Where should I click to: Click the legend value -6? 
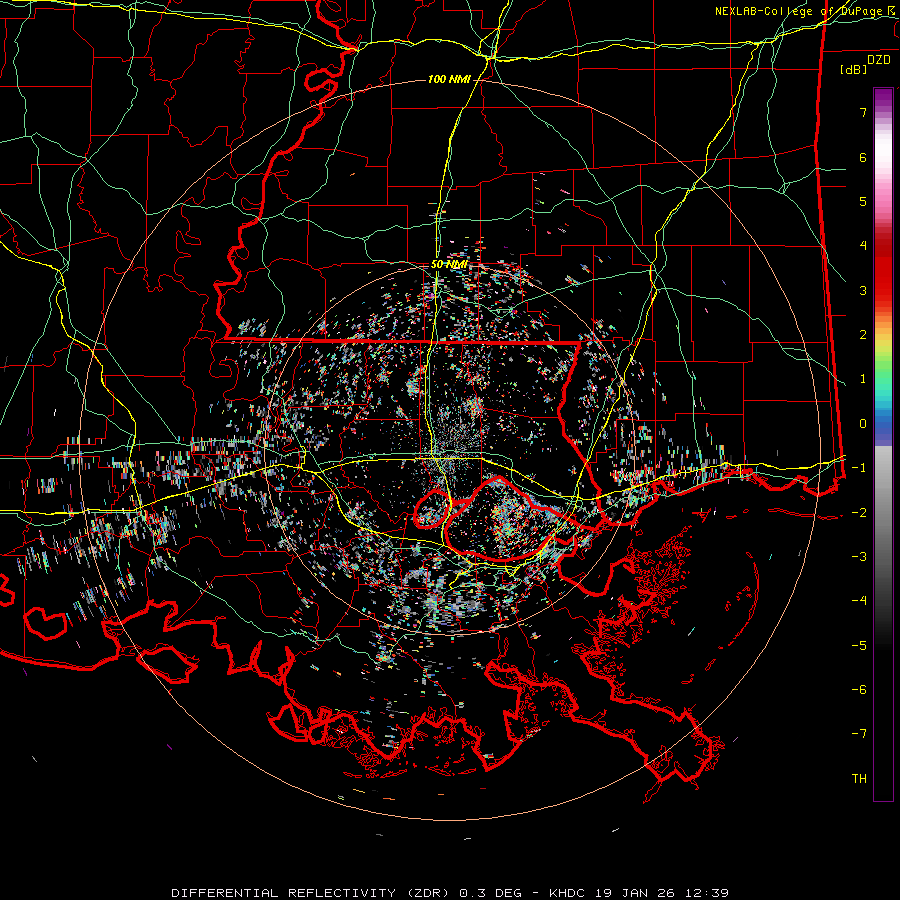click(859, 690)
